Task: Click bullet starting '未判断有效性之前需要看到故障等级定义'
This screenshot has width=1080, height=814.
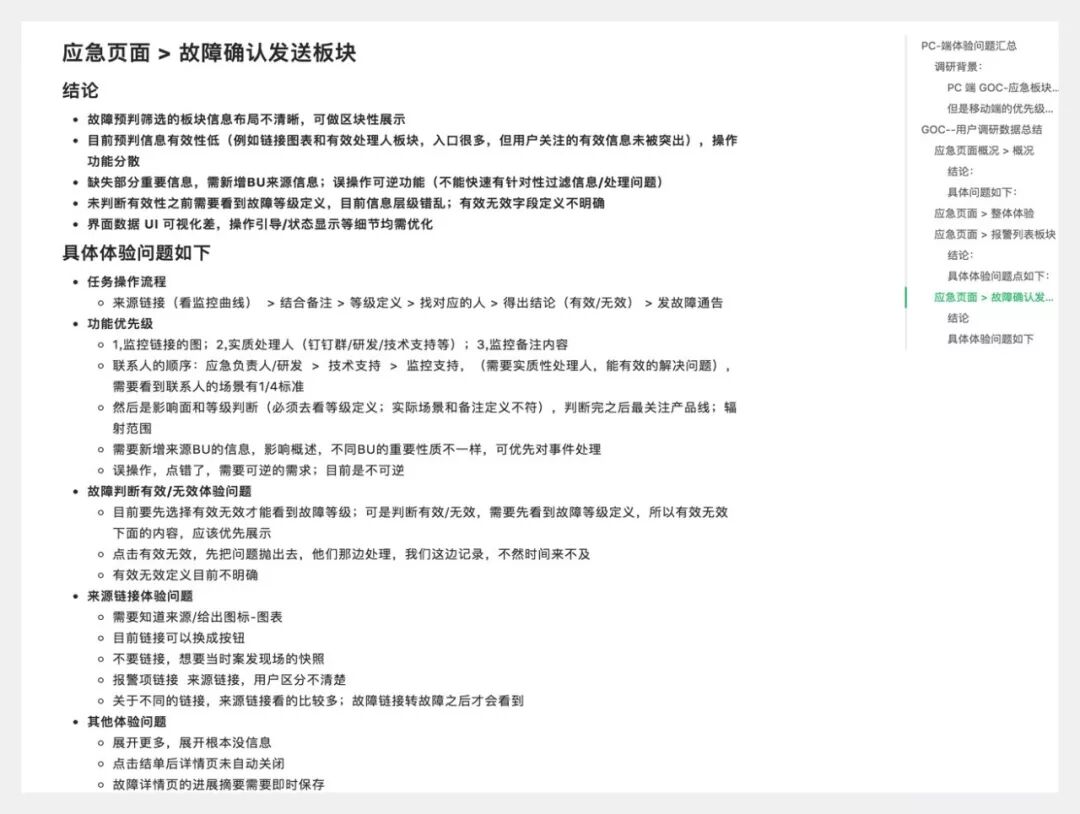Action: [346, 203]
